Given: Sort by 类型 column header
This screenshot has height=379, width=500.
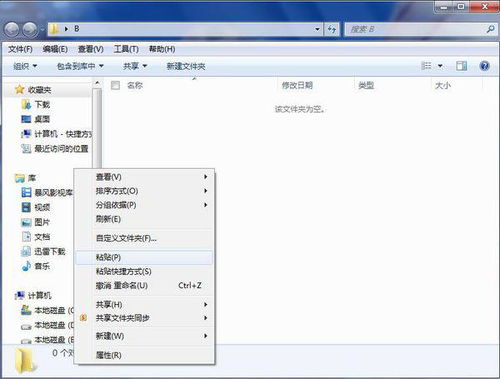Looking at the screenshot, I should [x=366, y=85].
